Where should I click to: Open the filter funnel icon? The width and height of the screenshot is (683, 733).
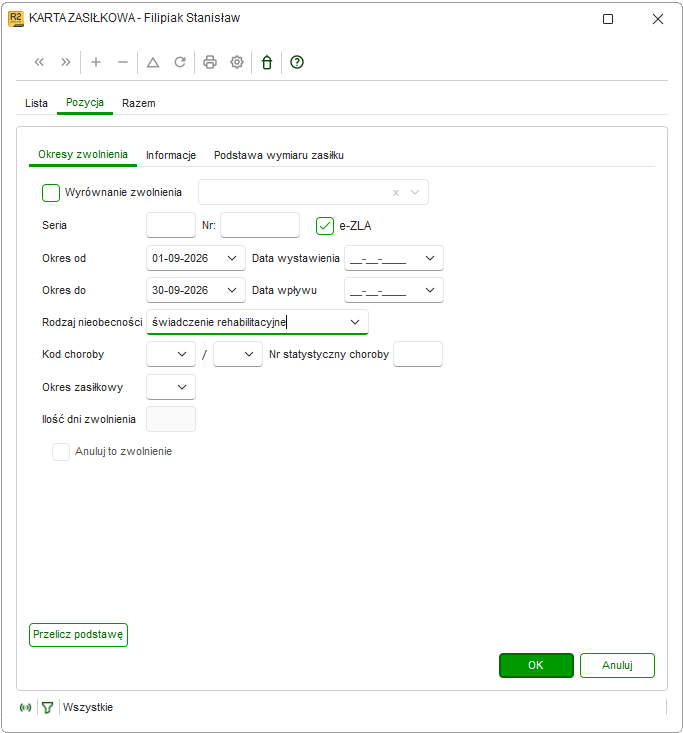pos(48,707)
